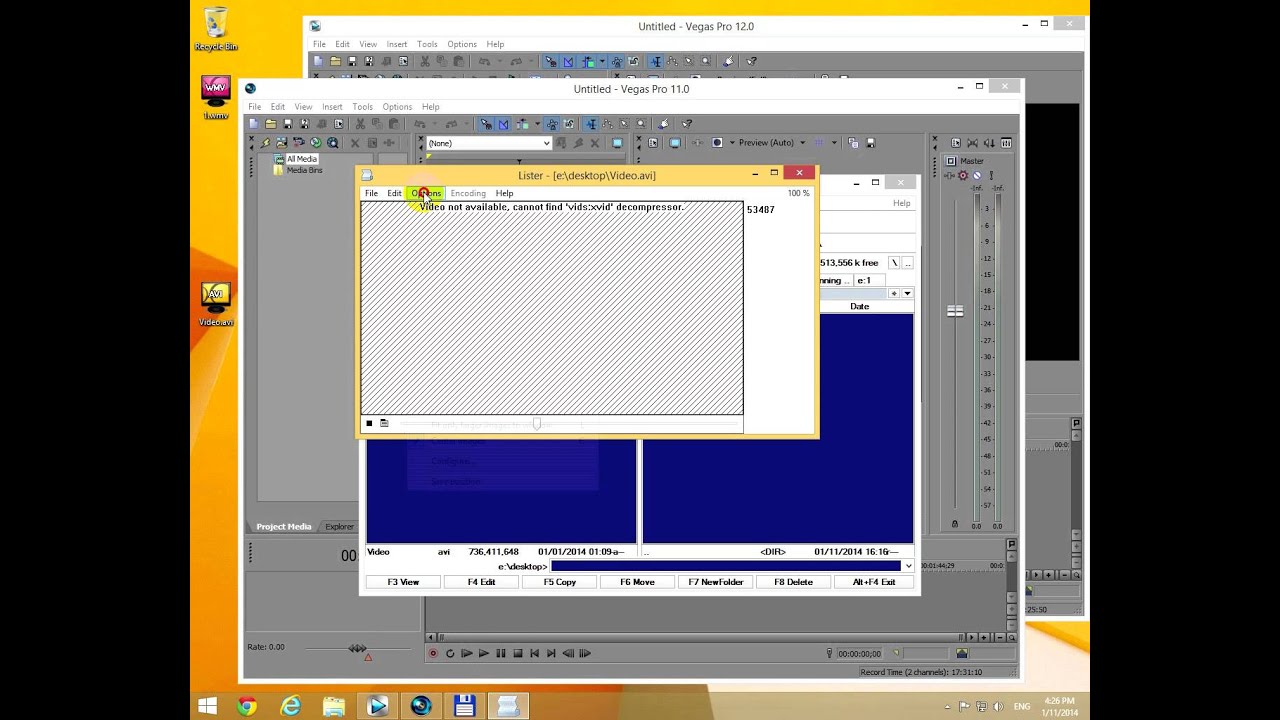Viewport: 1280px width, 720px height.
Task: Click Import Media icon in Project Media toolbar
Action: (281, 143)
